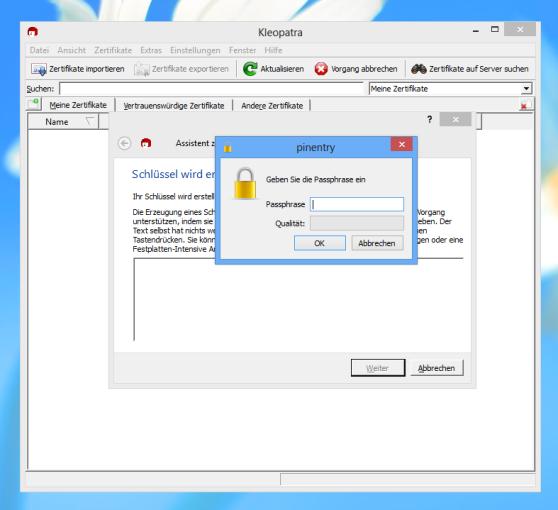
Task: Click the wizard help question mark
Action: point(430,120)
